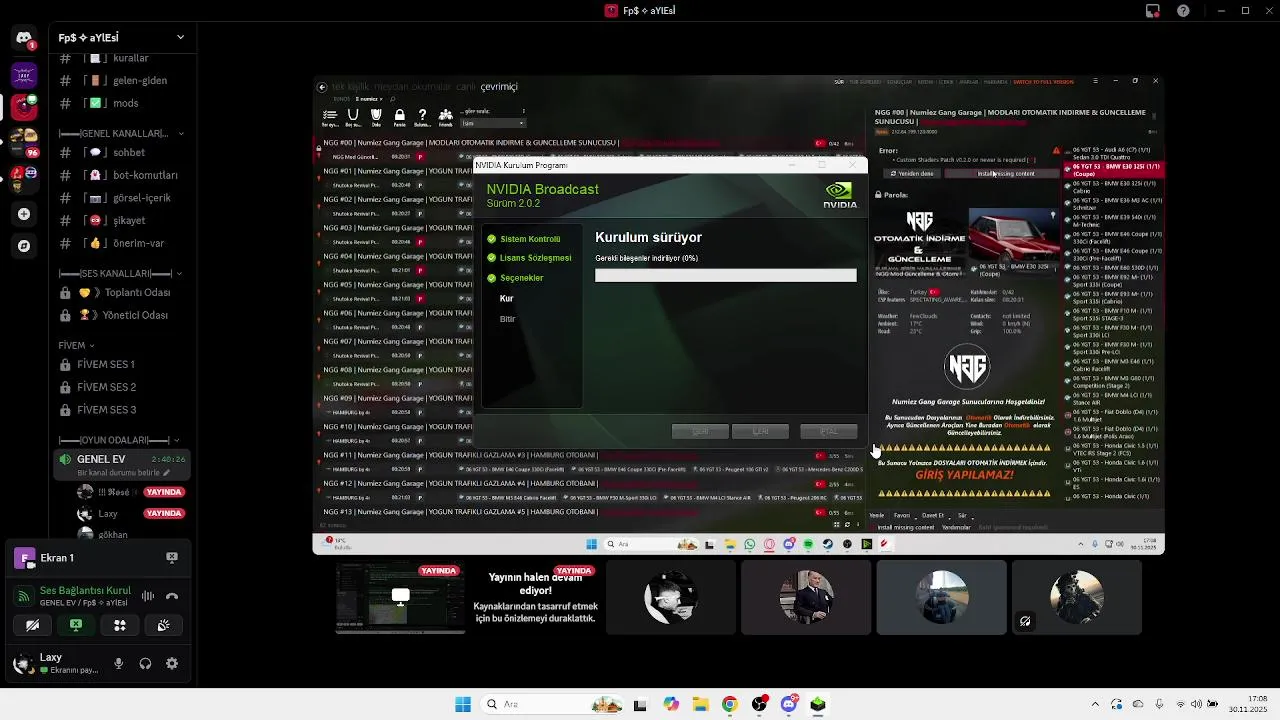Open activities launcher button
This screenshot has width=1280, height=720.
pyautogui.click(x=120, y=625)
